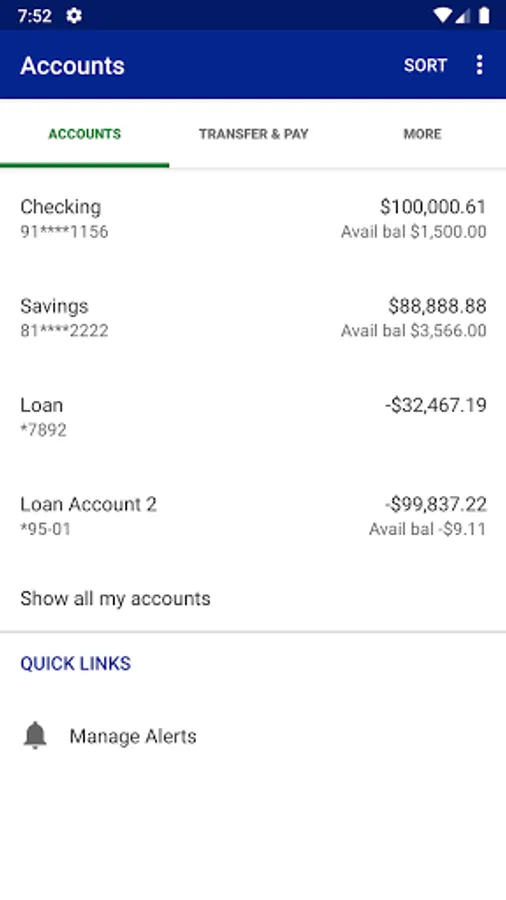Sort the accounts list

tap(425, 65)
